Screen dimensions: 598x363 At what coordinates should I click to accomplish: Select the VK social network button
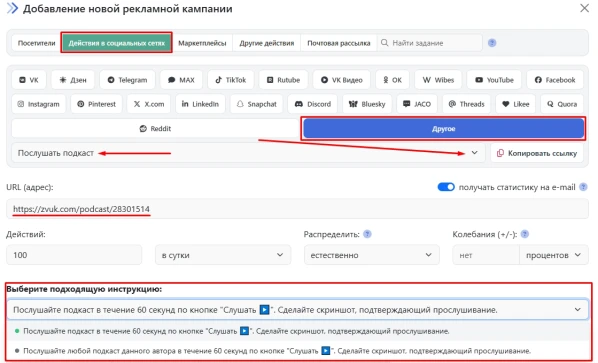(x=29, y=80)
